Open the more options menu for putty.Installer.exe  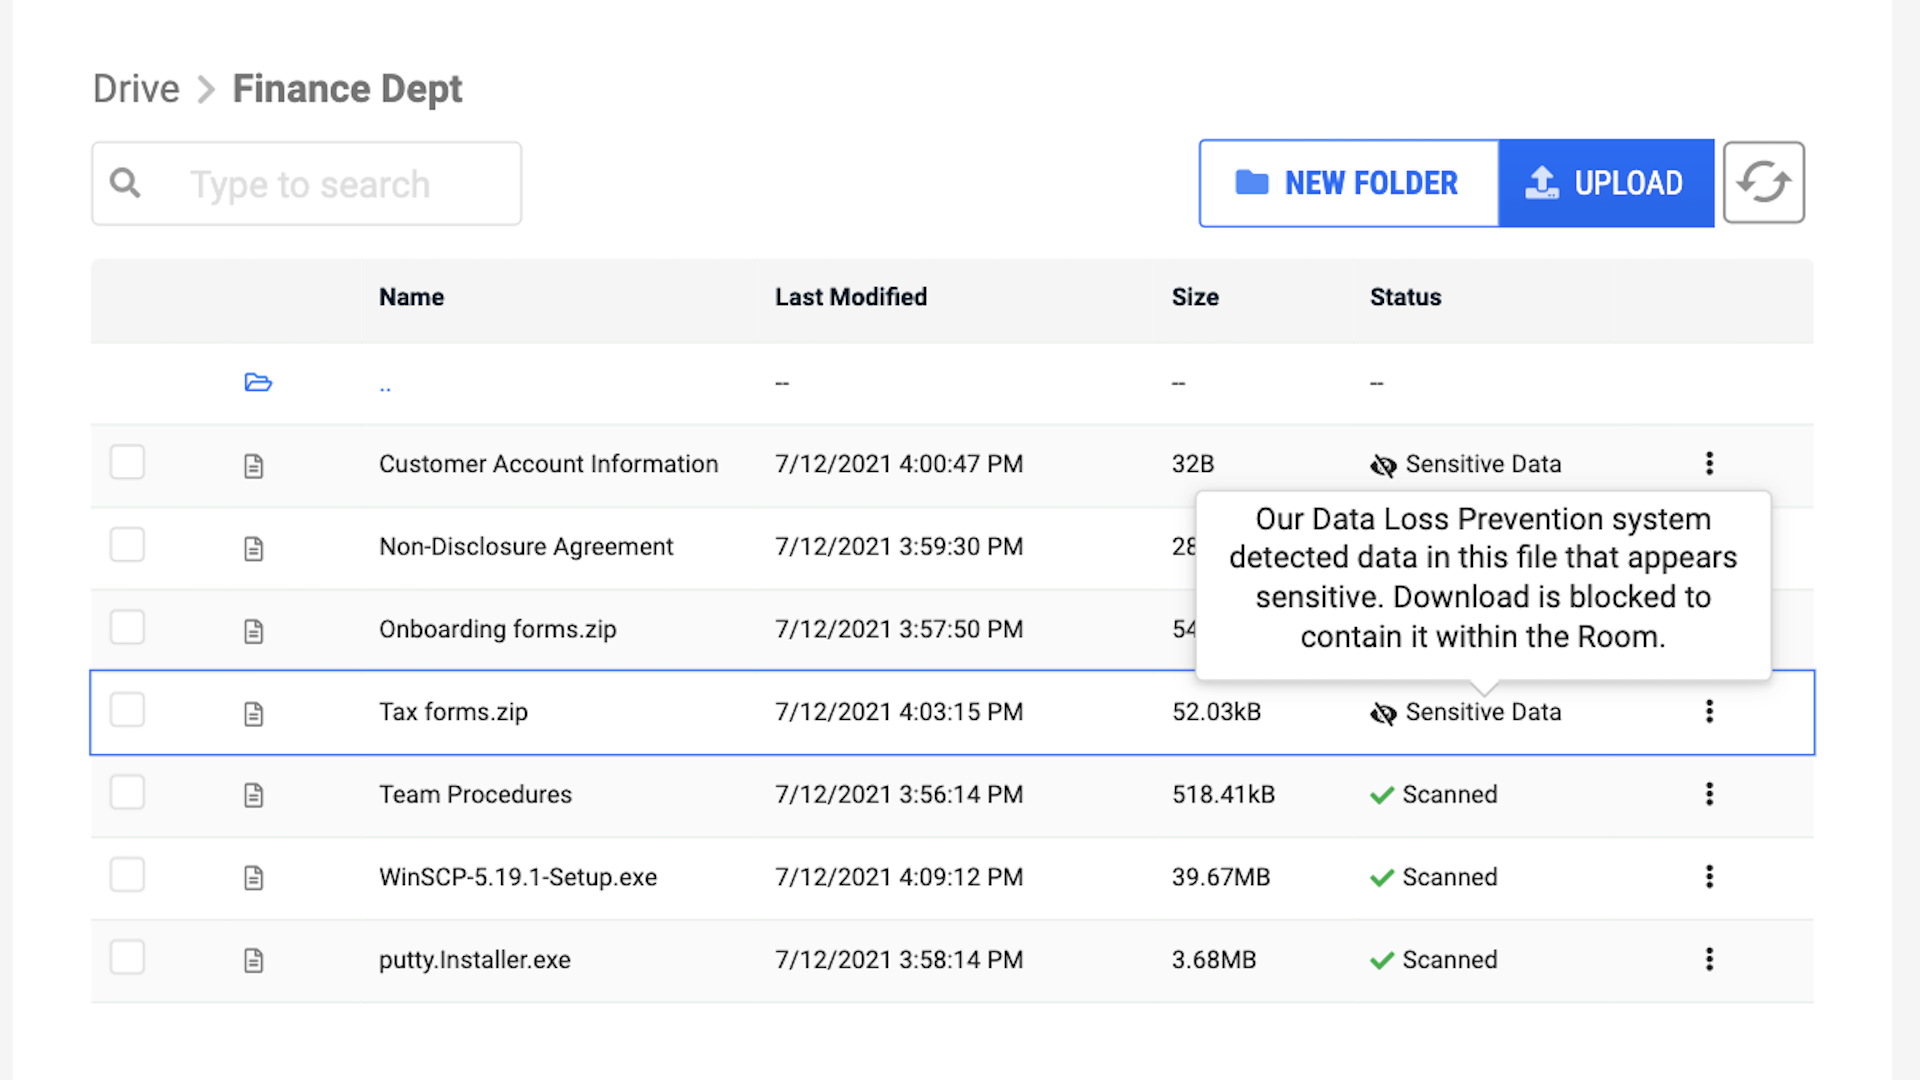(1709, 960)
